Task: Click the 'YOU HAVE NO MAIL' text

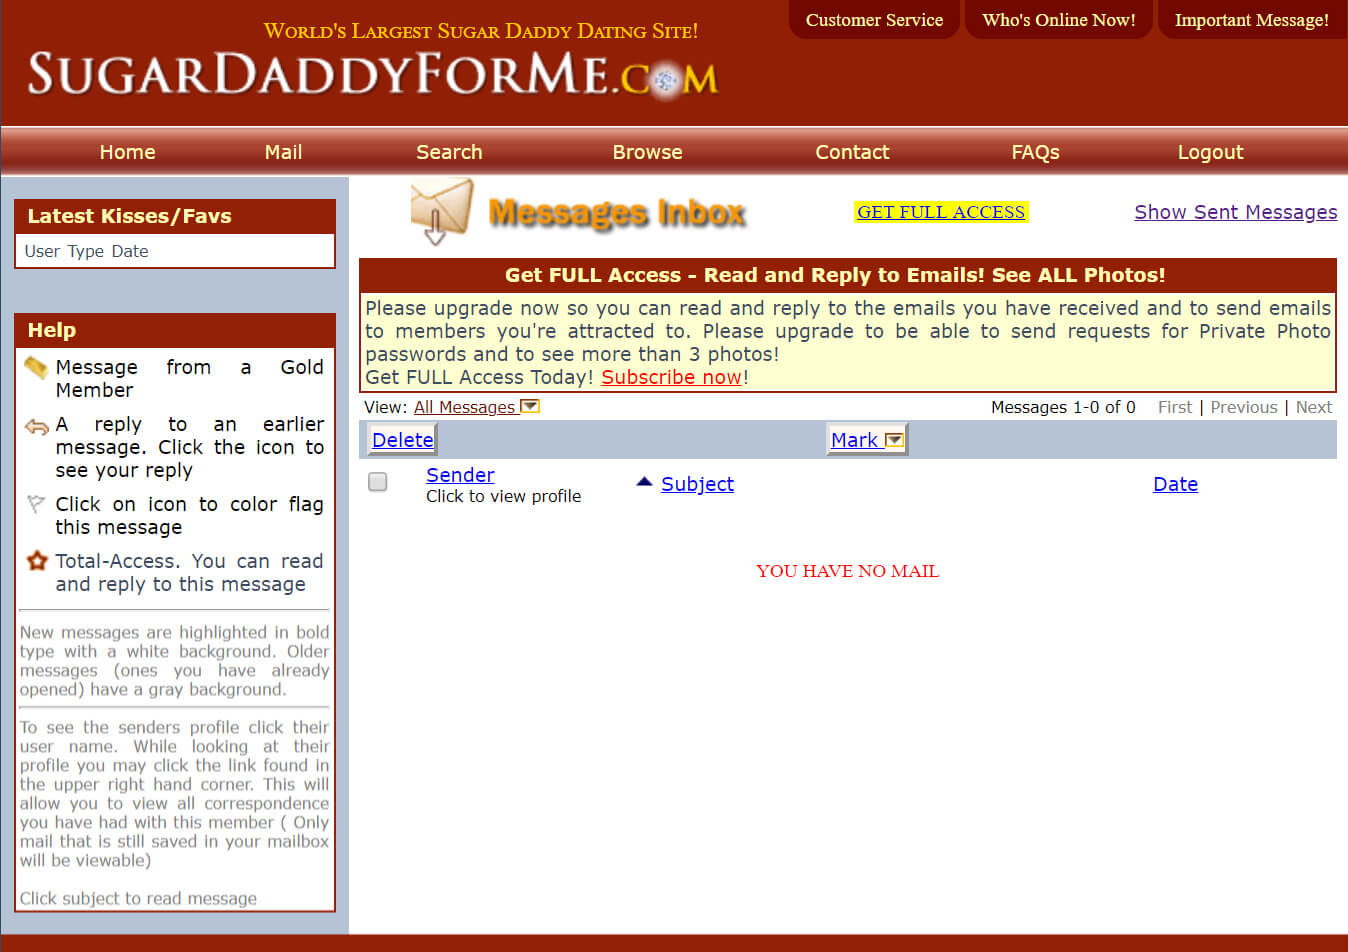Action: 847,571
